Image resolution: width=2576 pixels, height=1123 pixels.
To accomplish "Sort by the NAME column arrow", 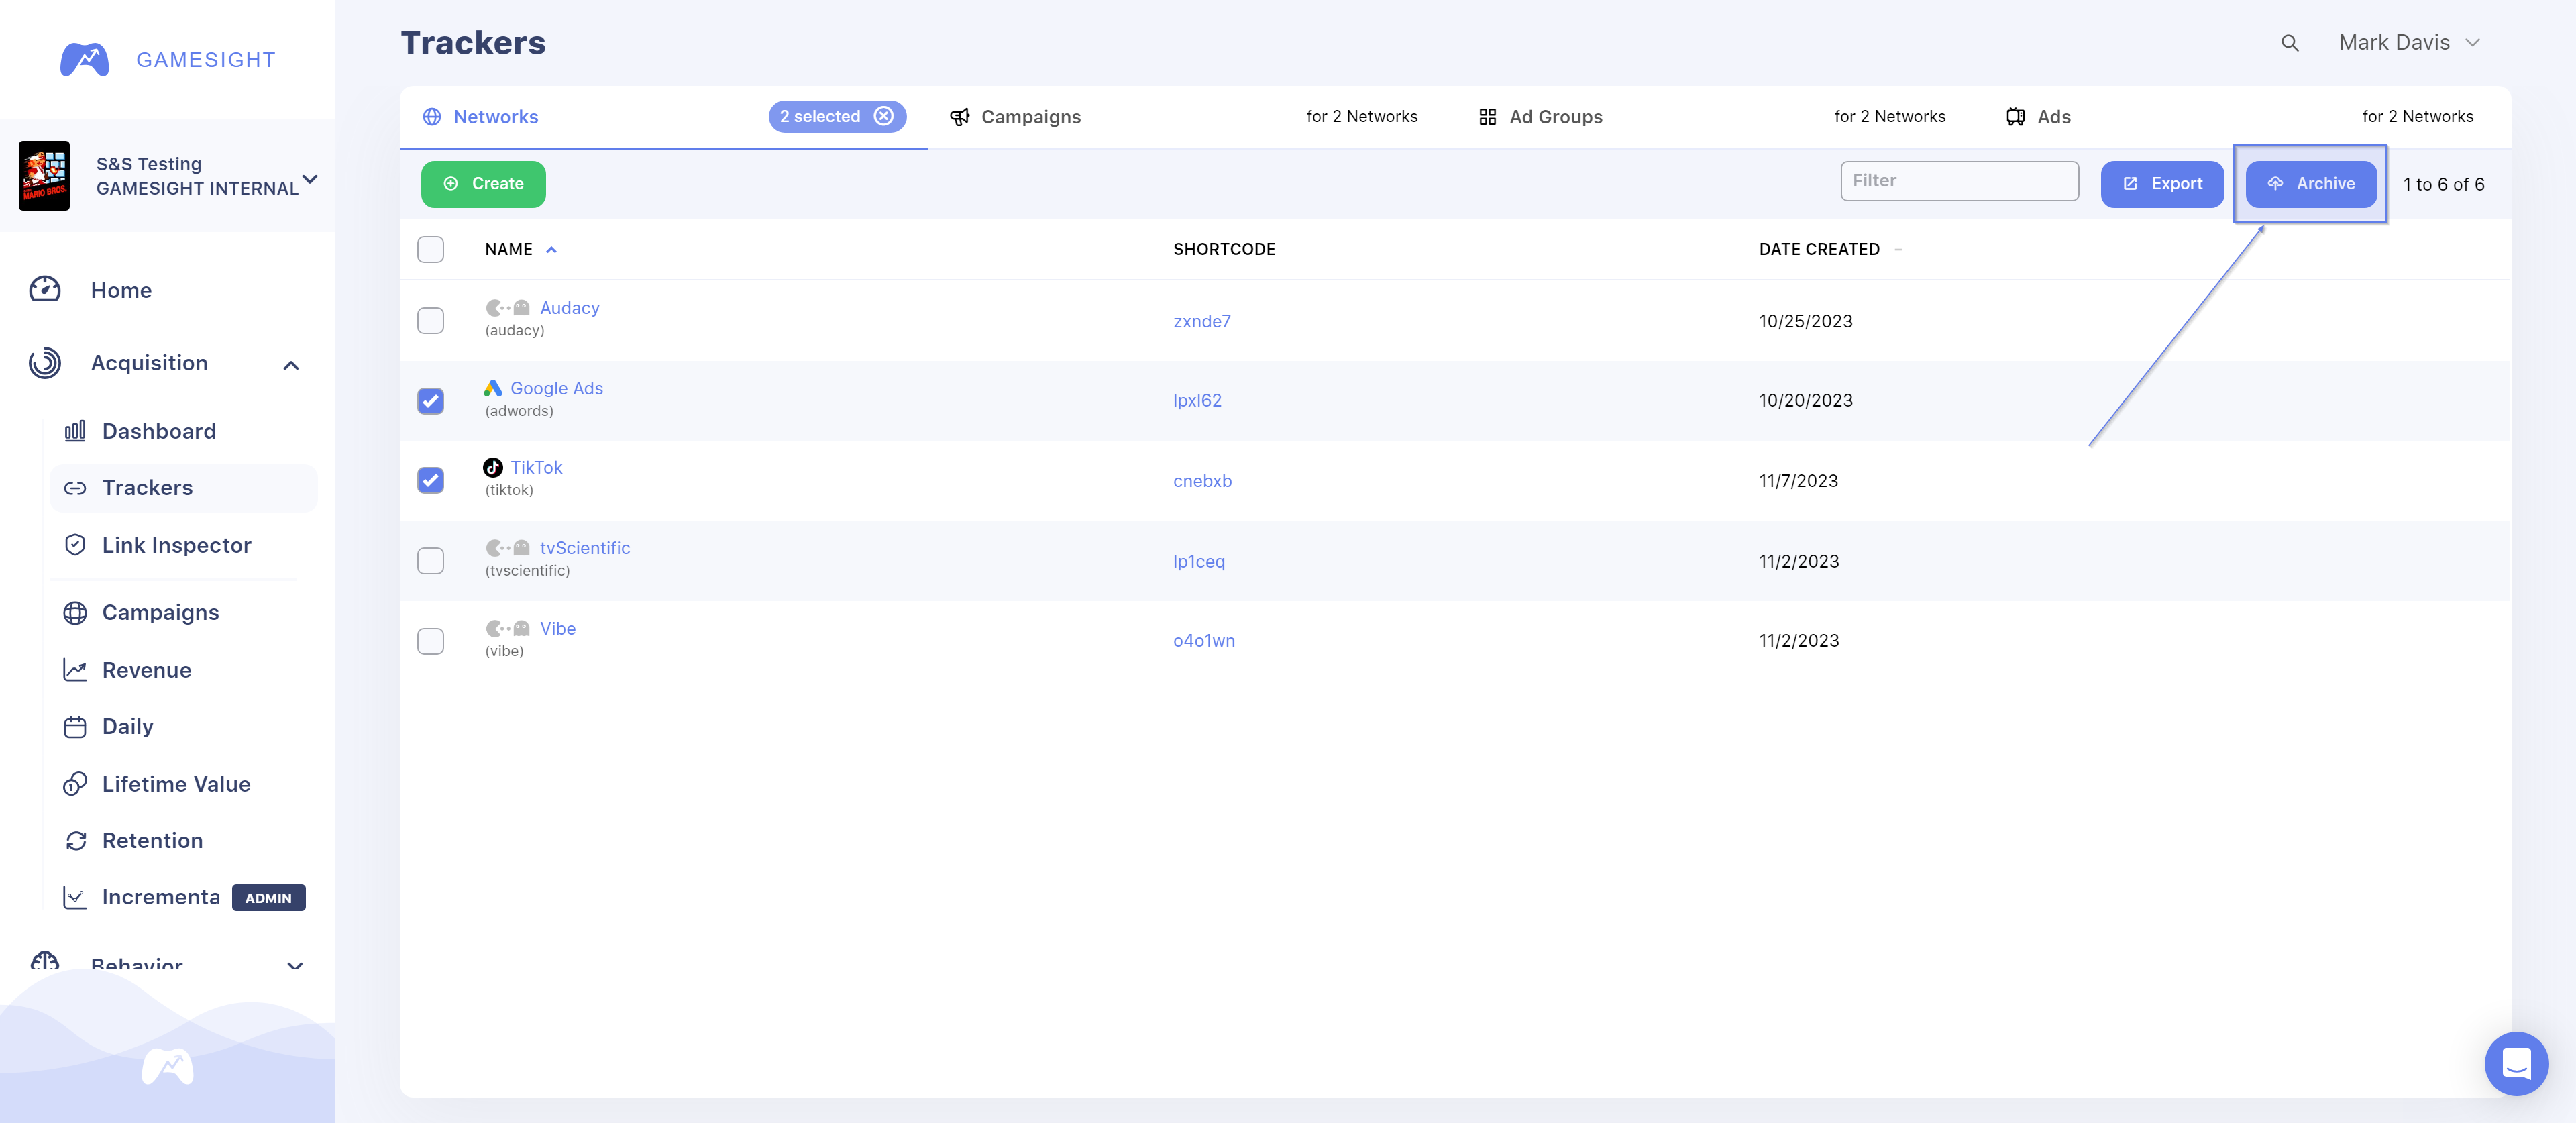I will [x=551, y=250].
